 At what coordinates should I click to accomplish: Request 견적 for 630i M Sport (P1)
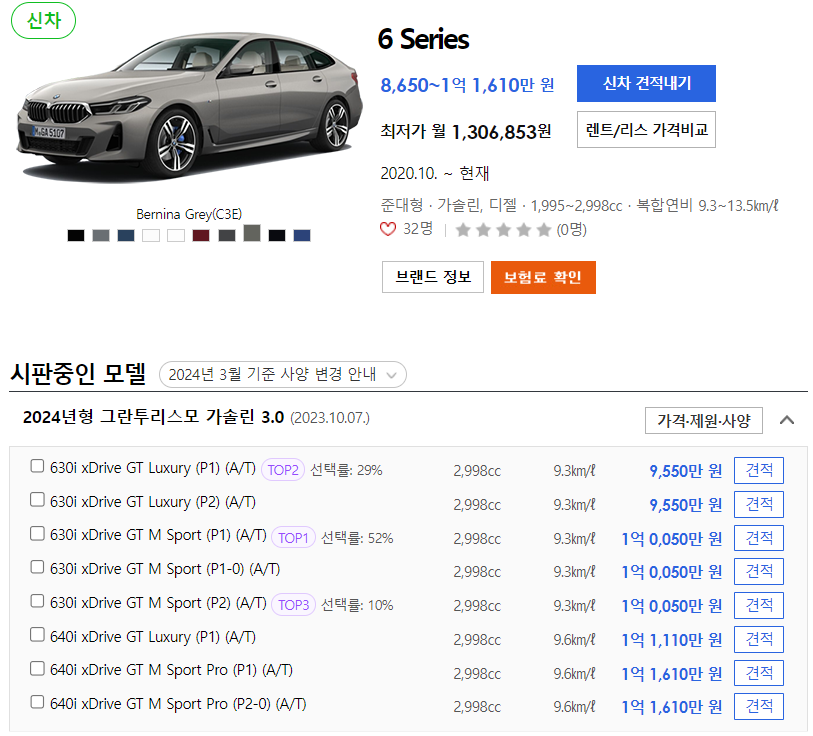coord(759,538)
